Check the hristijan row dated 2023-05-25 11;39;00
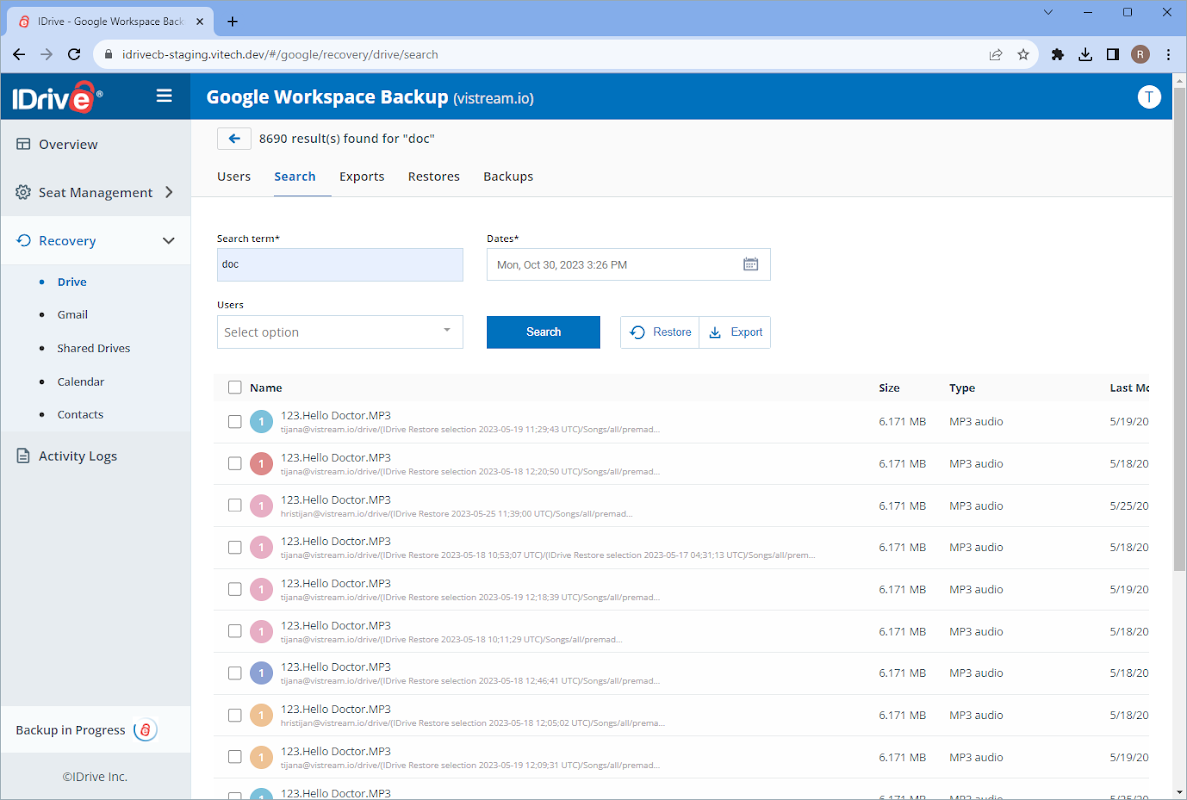Screen dimensions: 1187x800 coord(235,505)
